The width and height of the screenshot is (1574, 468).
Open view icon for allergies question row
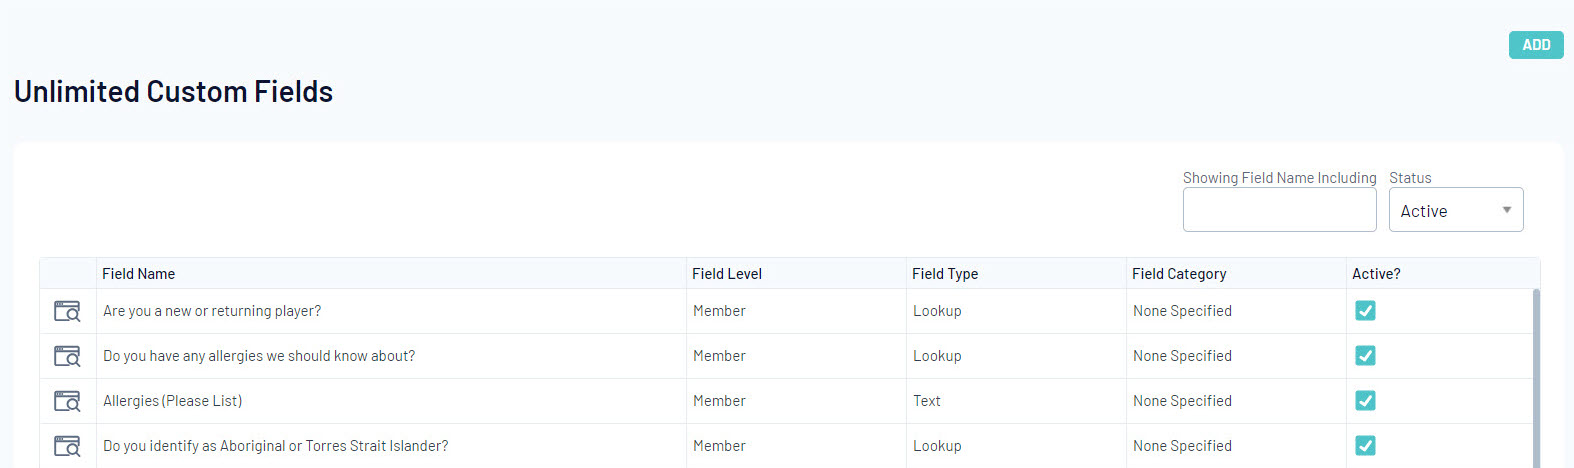tap(67, 356)
